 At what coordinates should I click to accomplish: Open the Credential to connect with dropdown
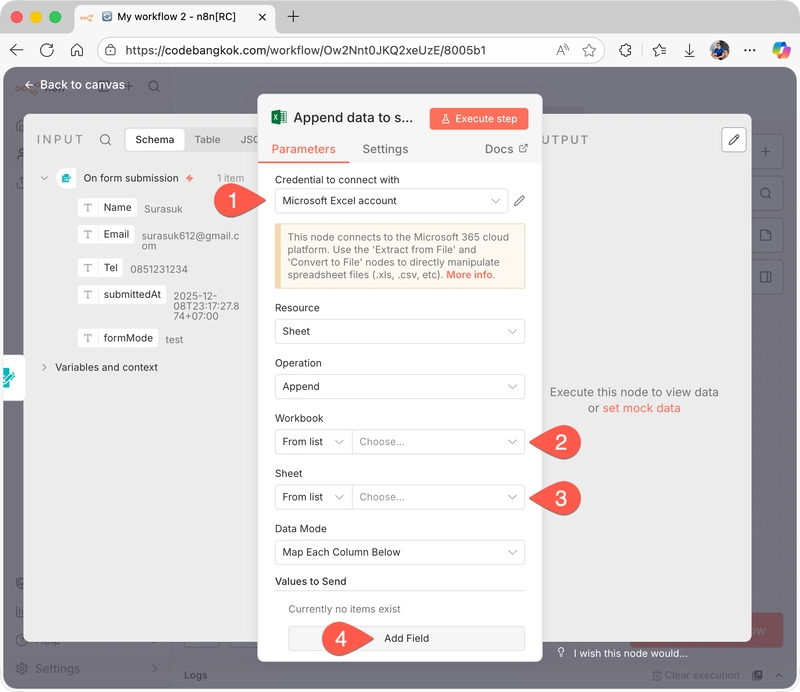coord(390,201)
